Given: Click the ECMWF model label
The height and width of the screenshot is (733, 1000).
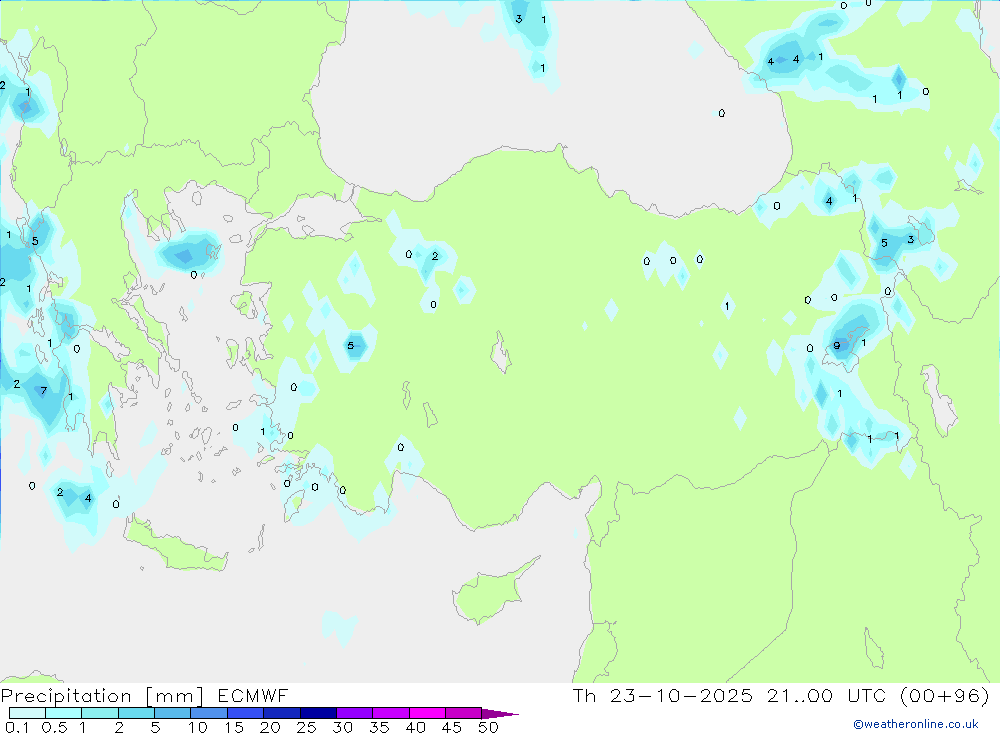Looking at the screenshot, I should pos(253,696).
